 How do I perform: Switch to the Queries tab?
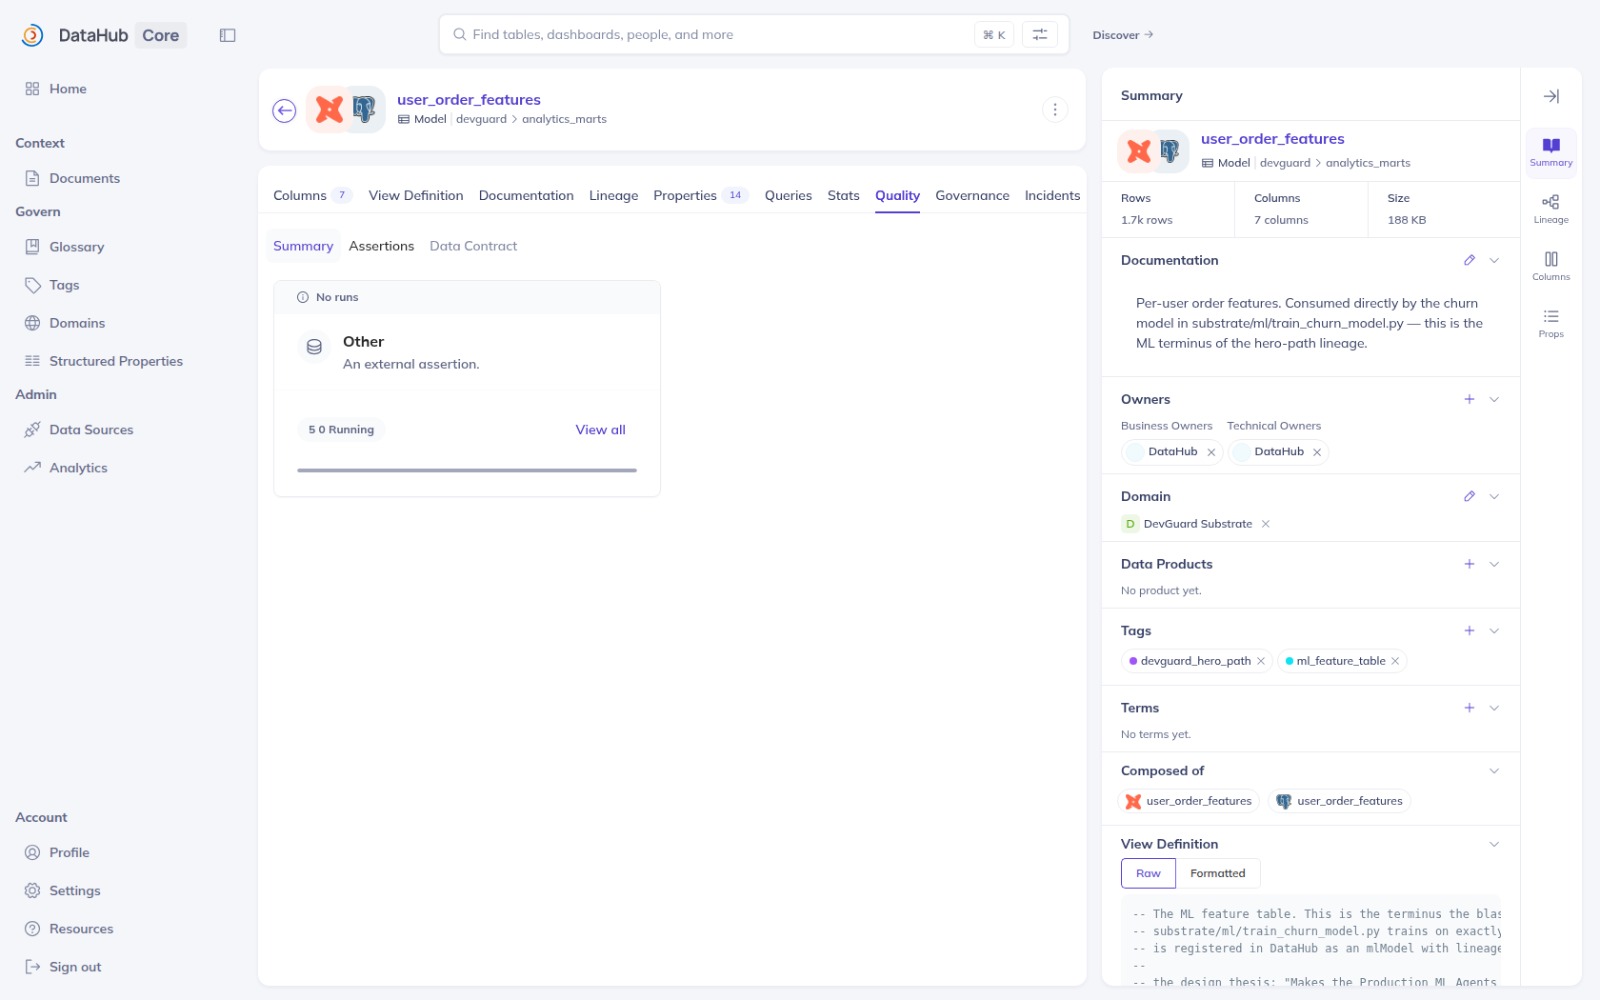click(788, 196)
